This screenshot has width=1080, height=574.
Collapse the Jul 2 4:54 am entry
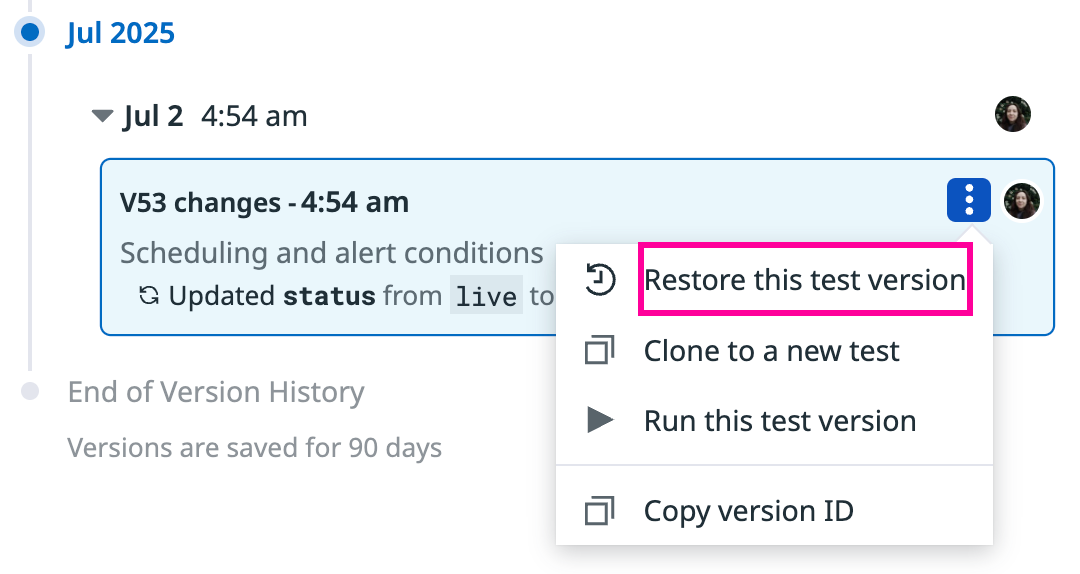click(103, 116)
